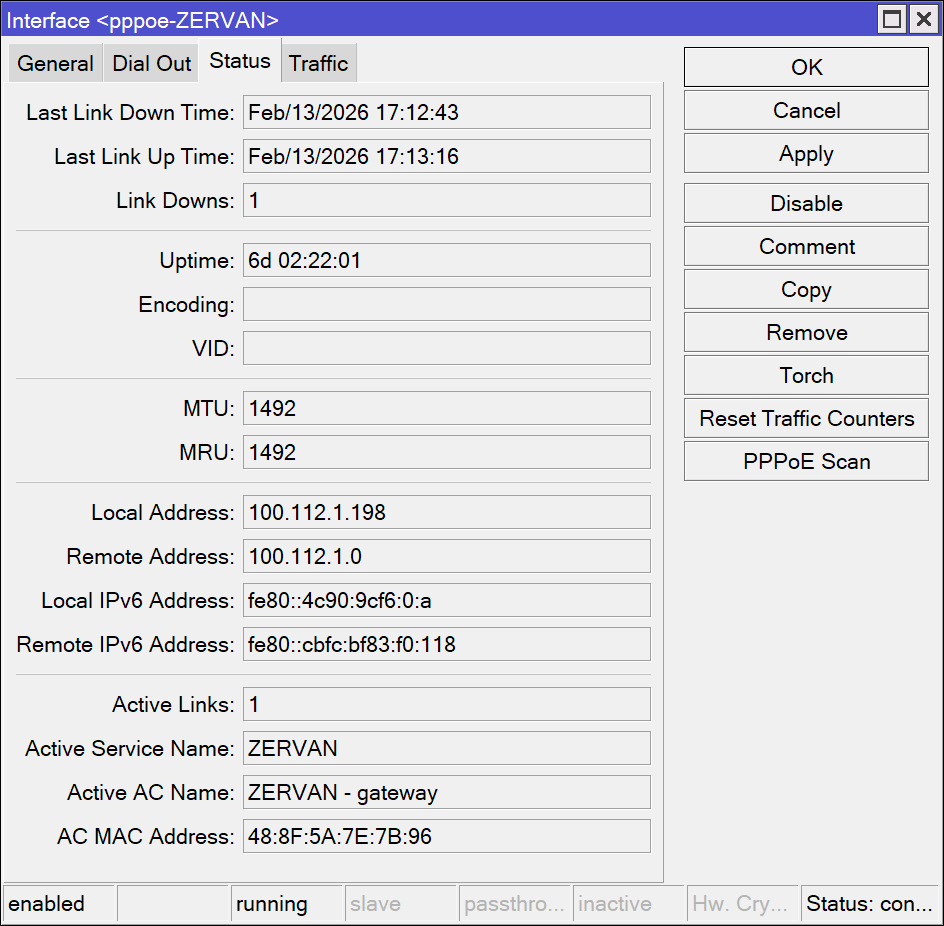Select the Uptime value field
The image size is (944, 926).
click(x=446, y=260)
